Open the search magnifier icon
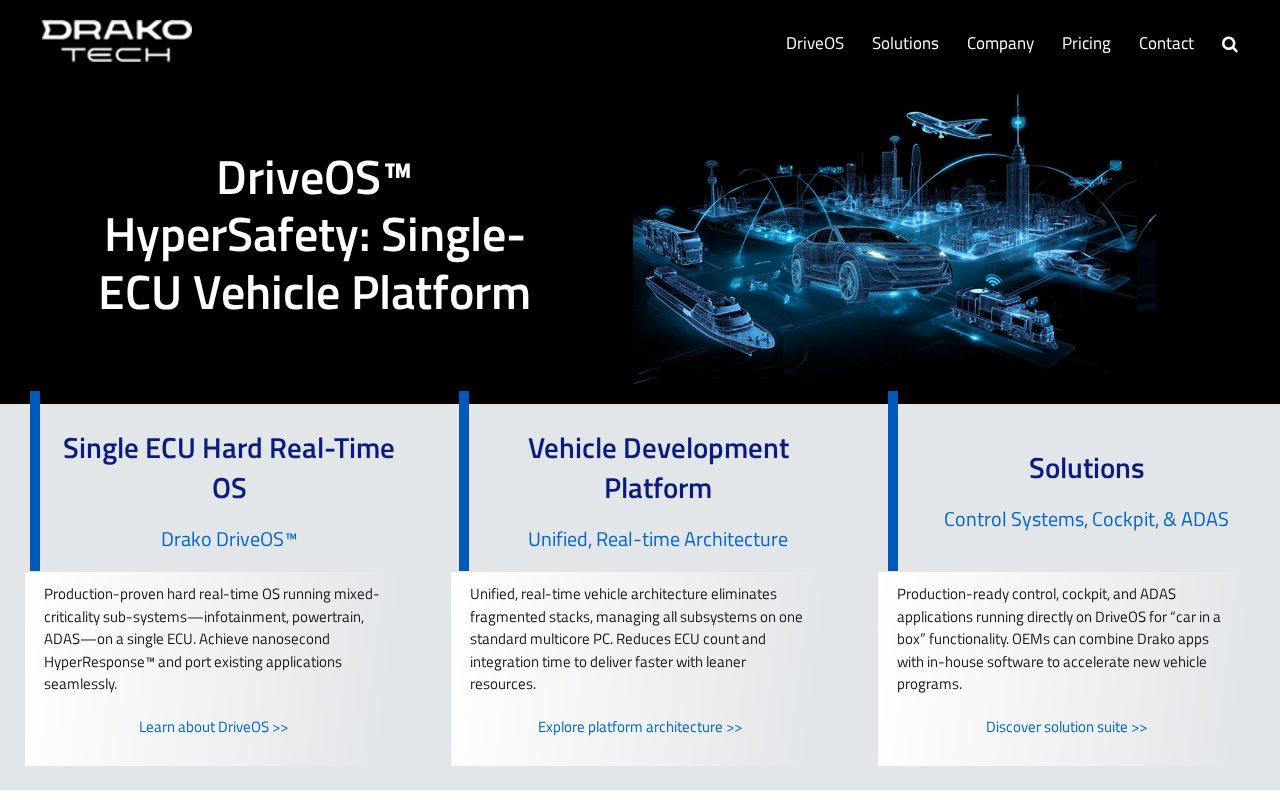Viewport: 1280px width, 800px height. coord(1230,44)
